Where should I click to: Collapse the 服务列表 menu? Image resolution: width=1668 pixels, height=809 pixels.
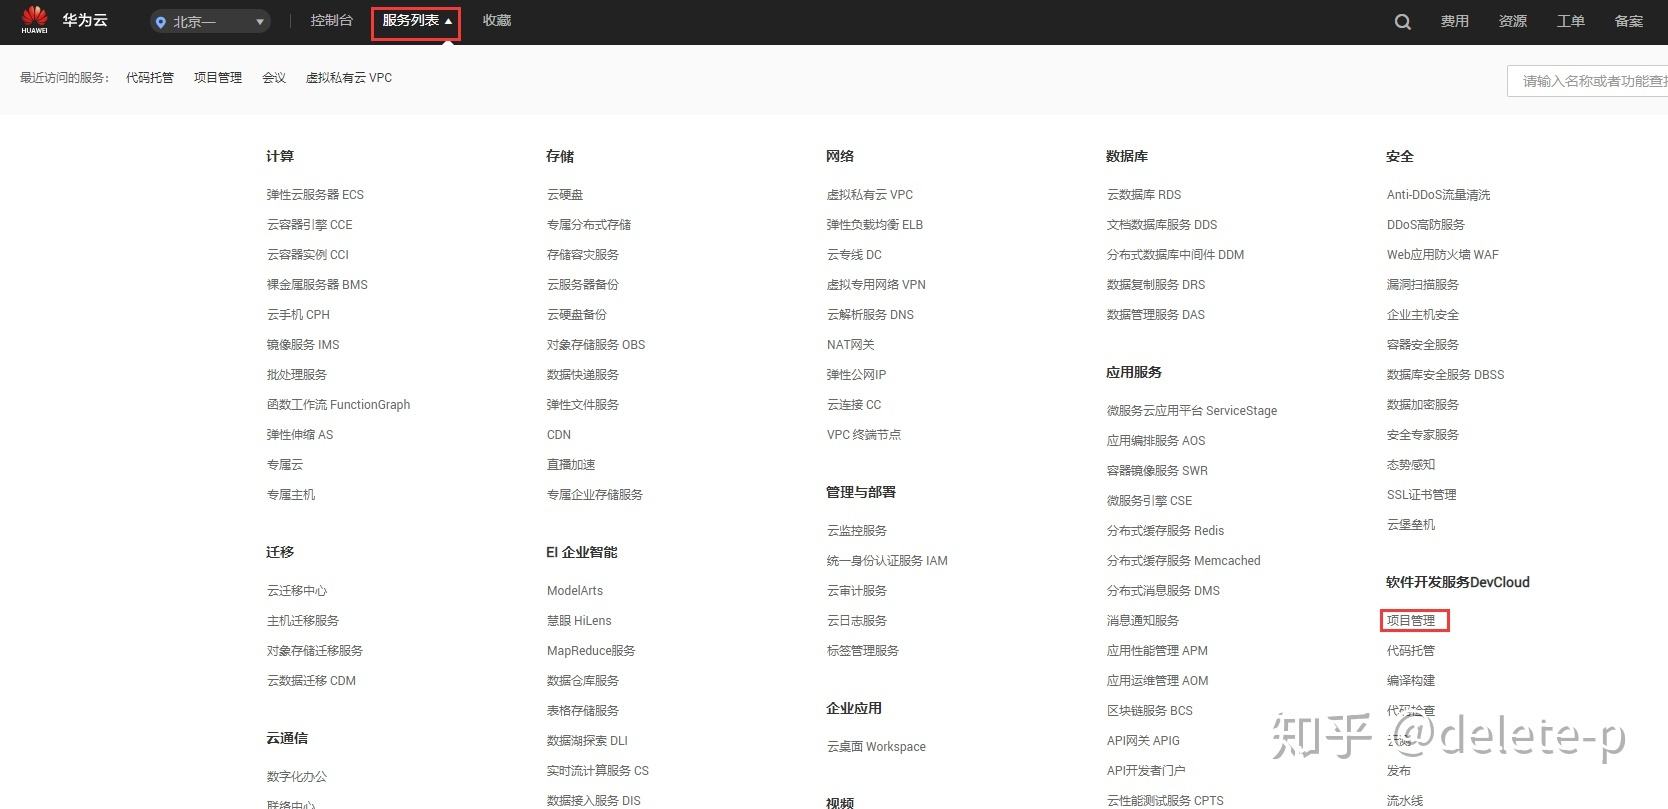click(x=416, y=21)
